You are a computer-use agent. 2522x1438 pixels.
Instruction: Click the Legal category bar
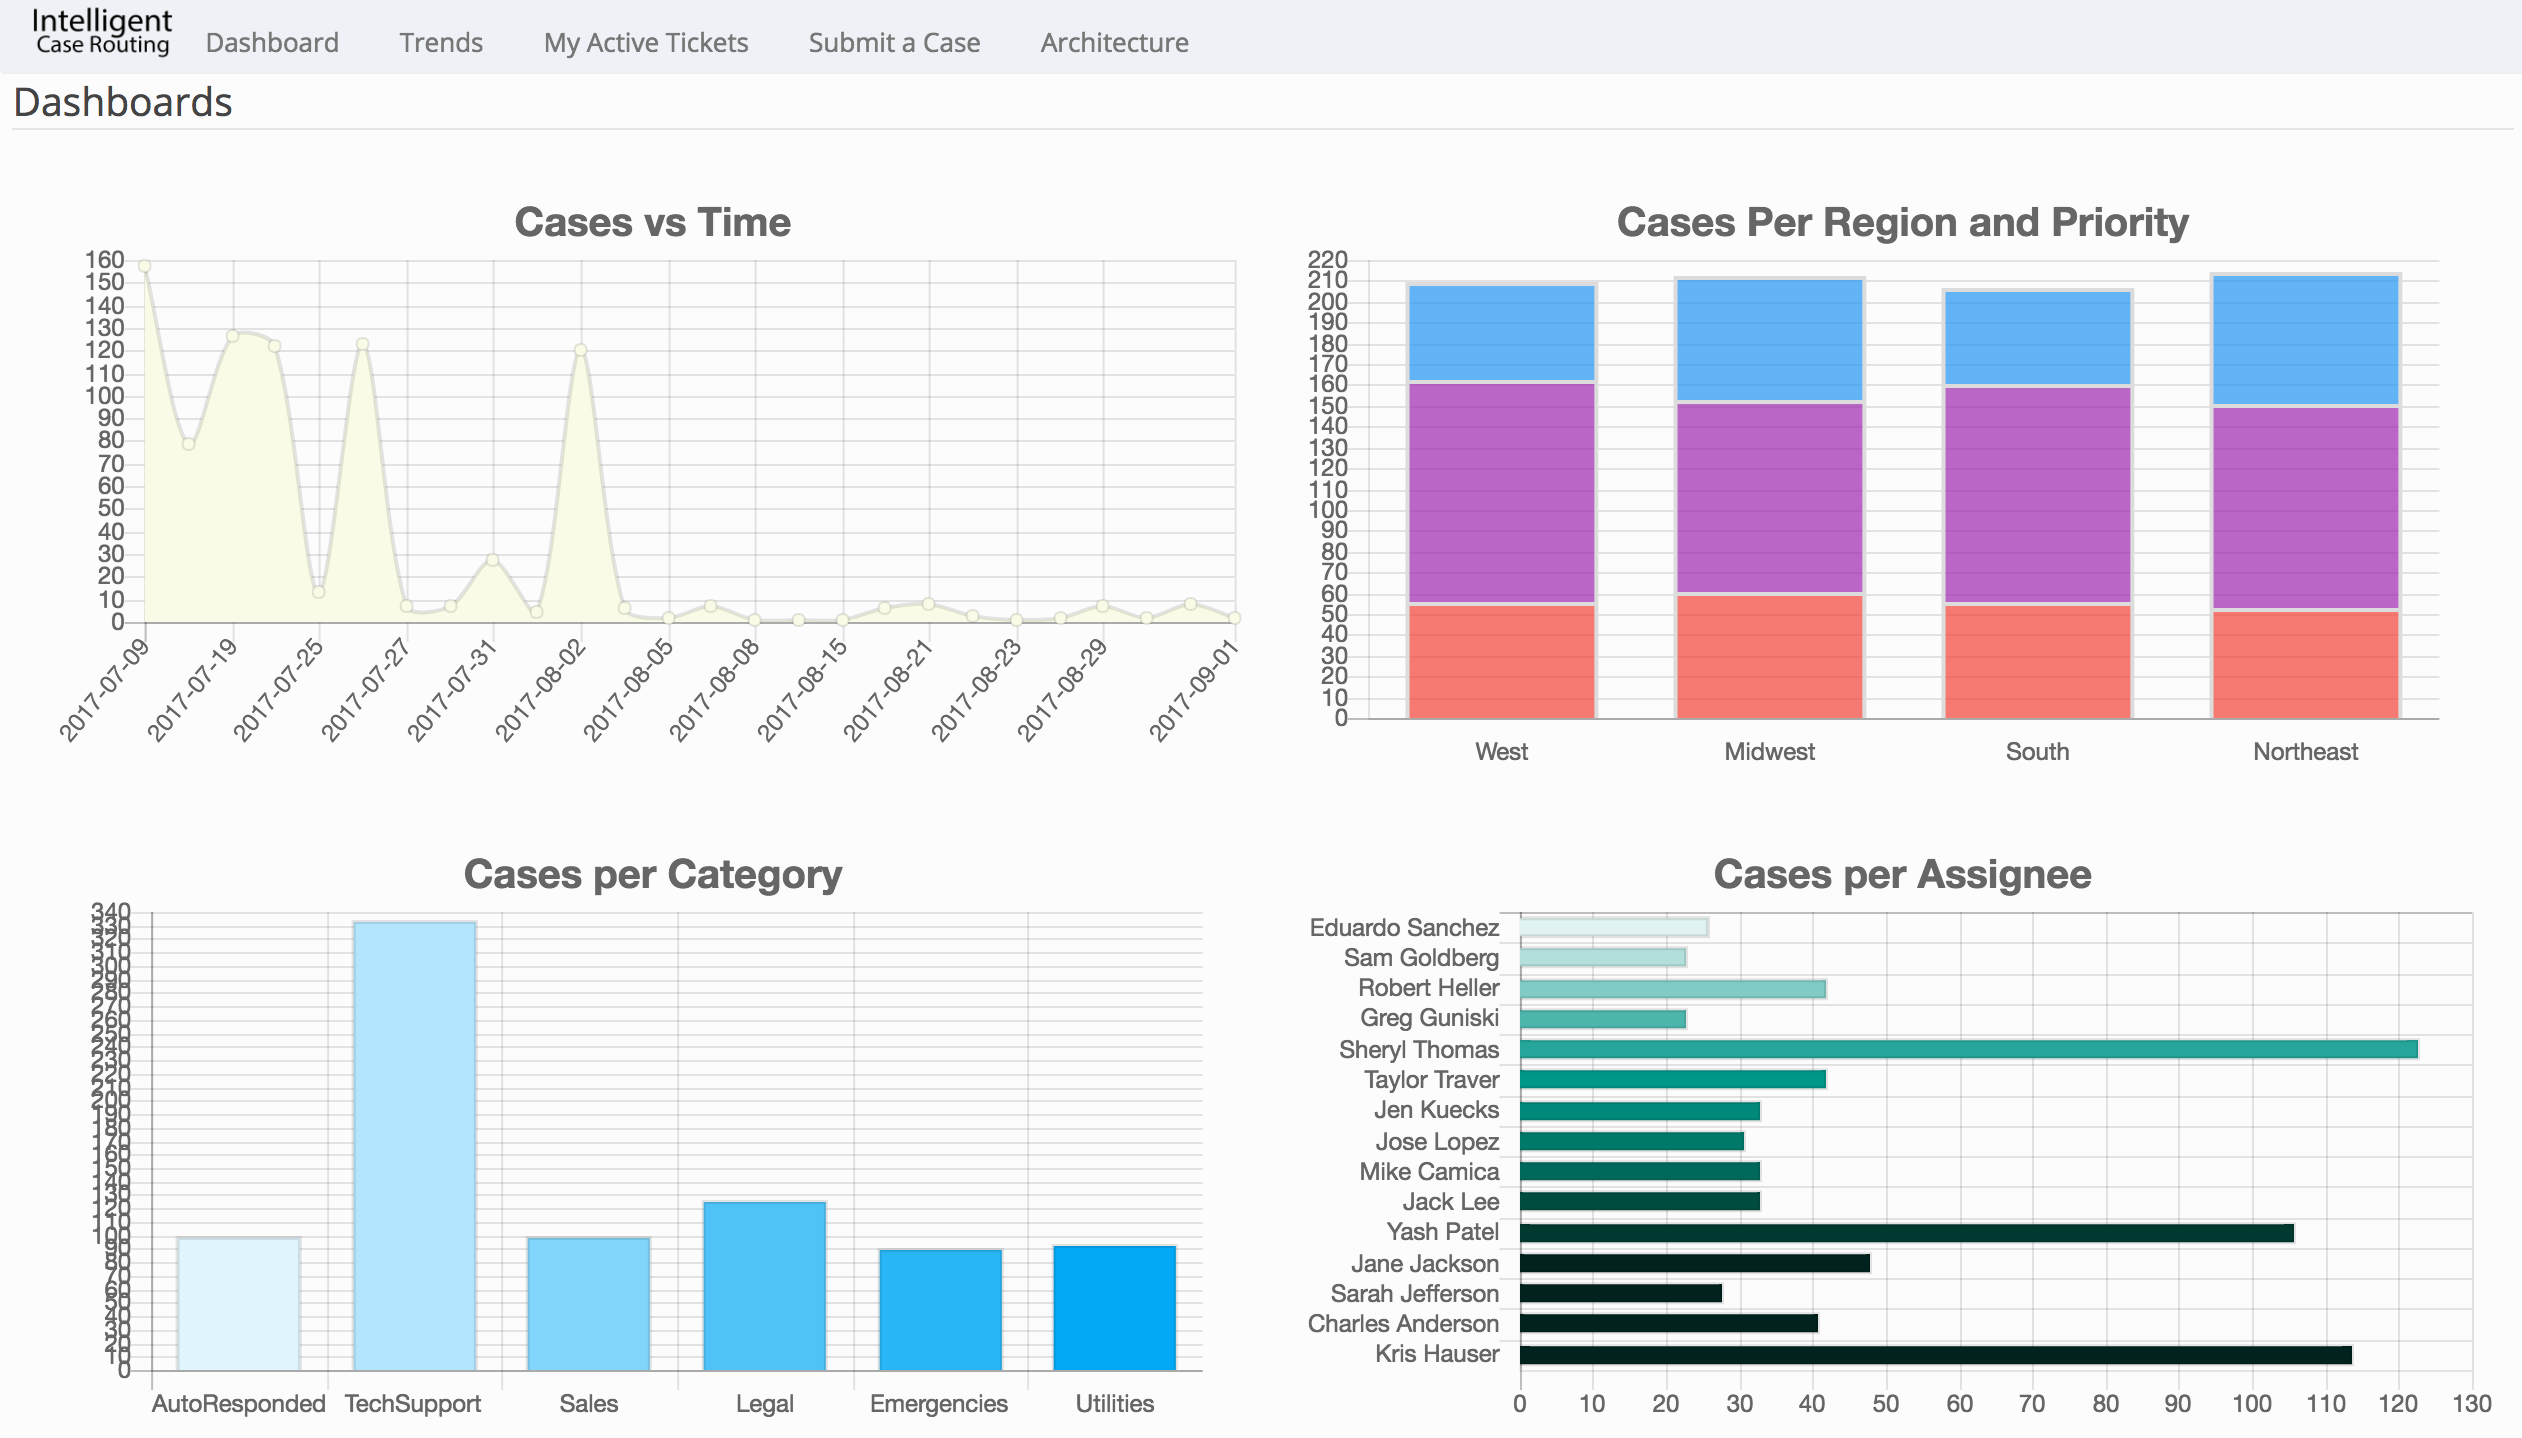[x=765, y=1286]
